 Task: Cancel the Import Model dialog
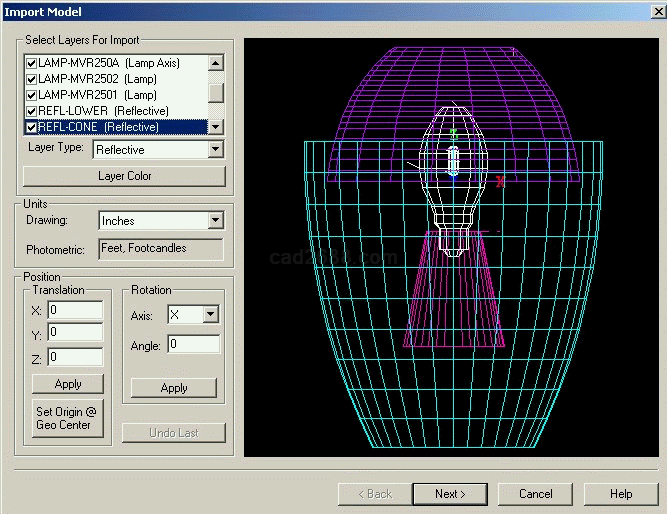(536, 494)
